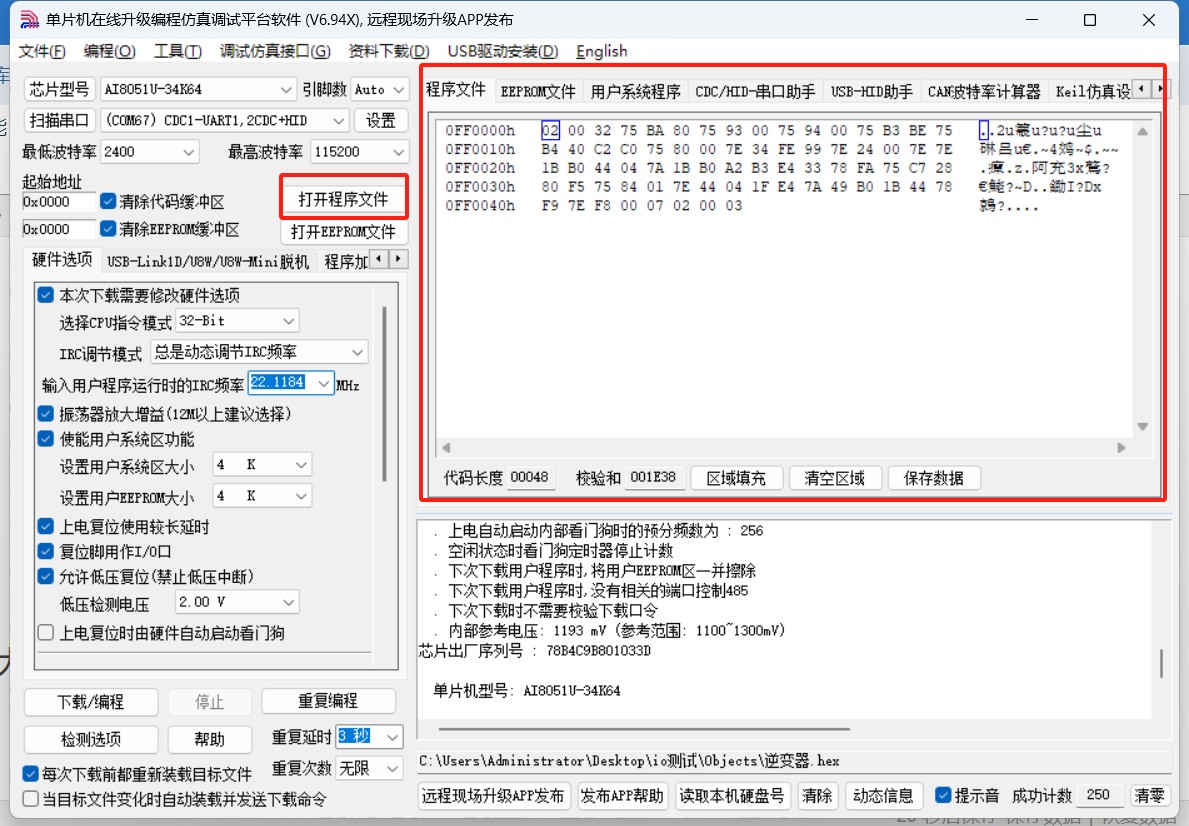Click 重复编程 button
The height and width of the screenshot is (826, 1189).
coord(328,701)
